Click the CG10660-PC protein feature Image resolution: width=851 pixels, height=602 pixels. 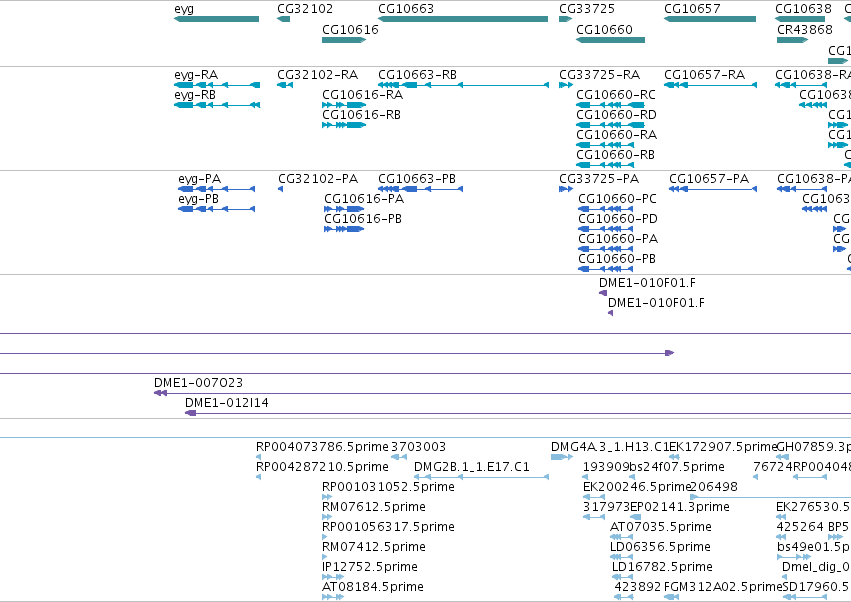point(606,209)
